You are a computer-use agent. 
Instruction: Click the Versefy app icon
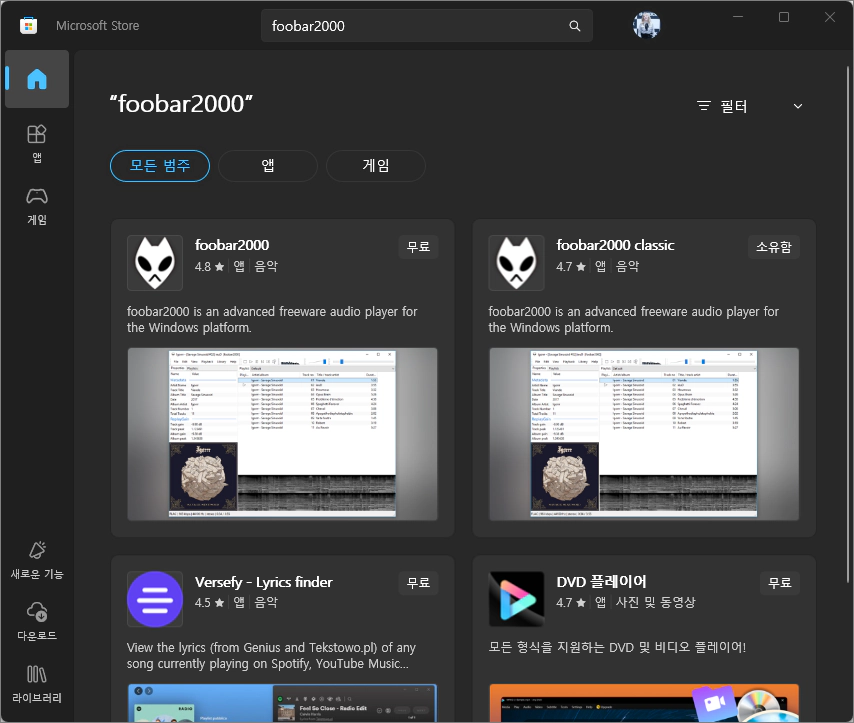[154, 599]
